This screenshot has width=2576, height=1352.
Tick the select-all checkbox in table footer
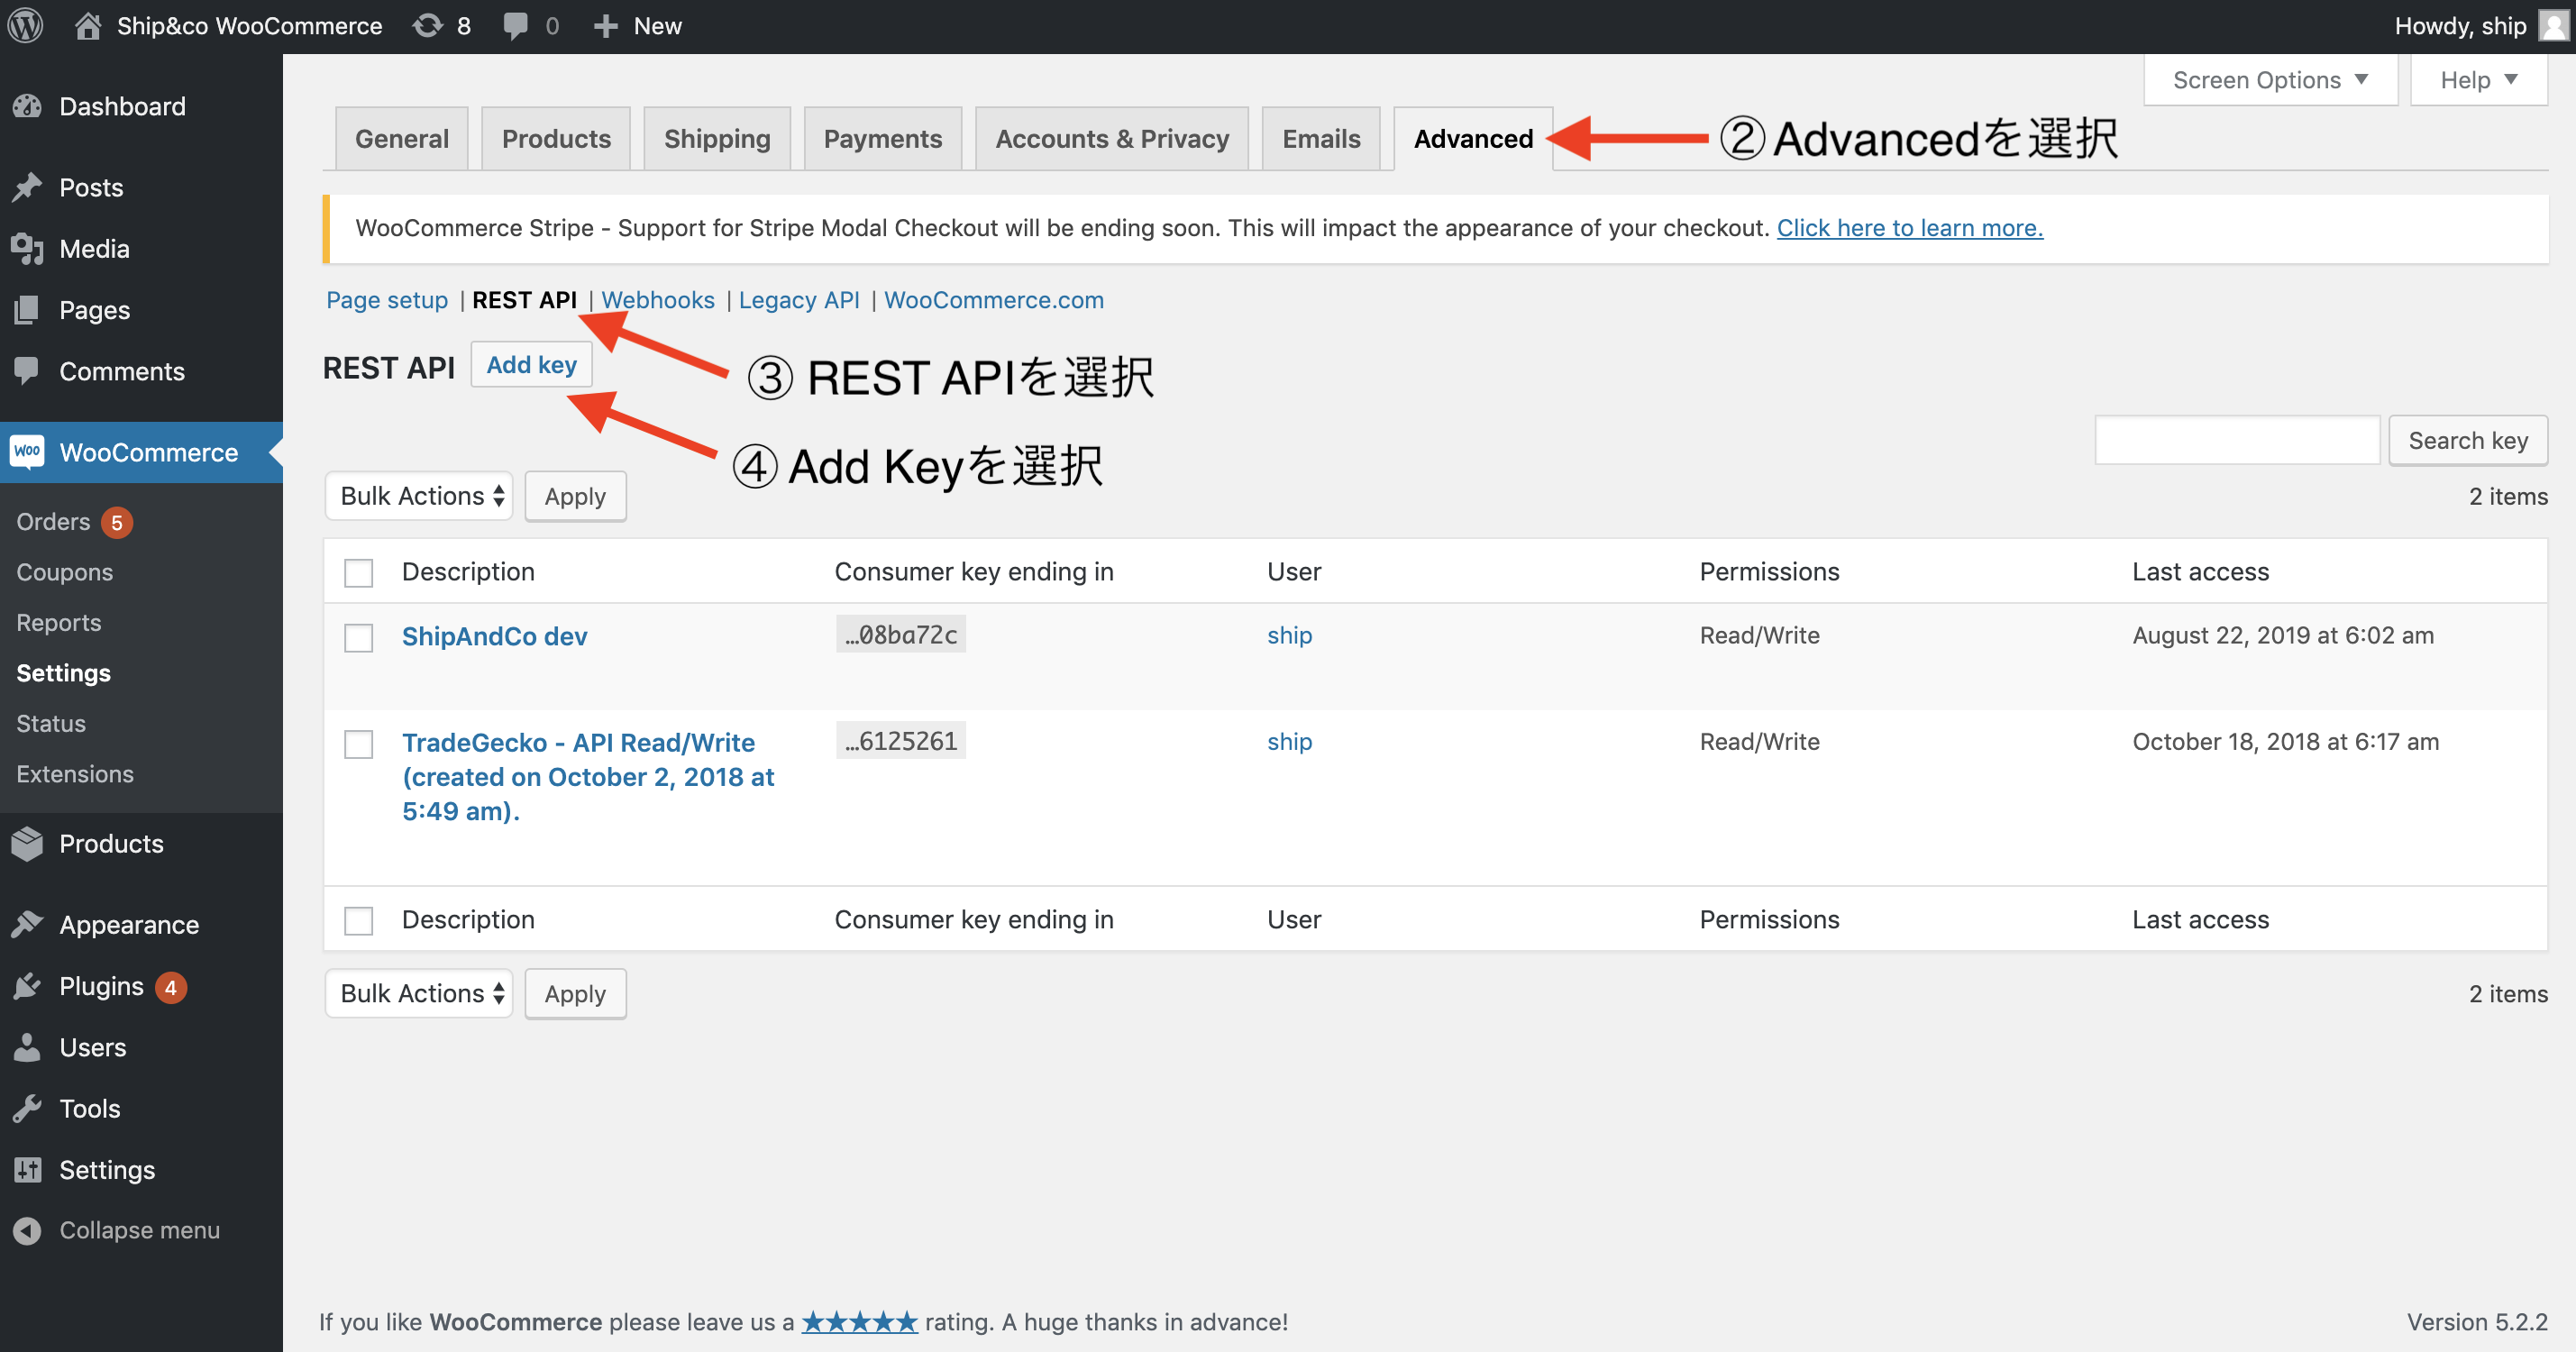(358, 920)
